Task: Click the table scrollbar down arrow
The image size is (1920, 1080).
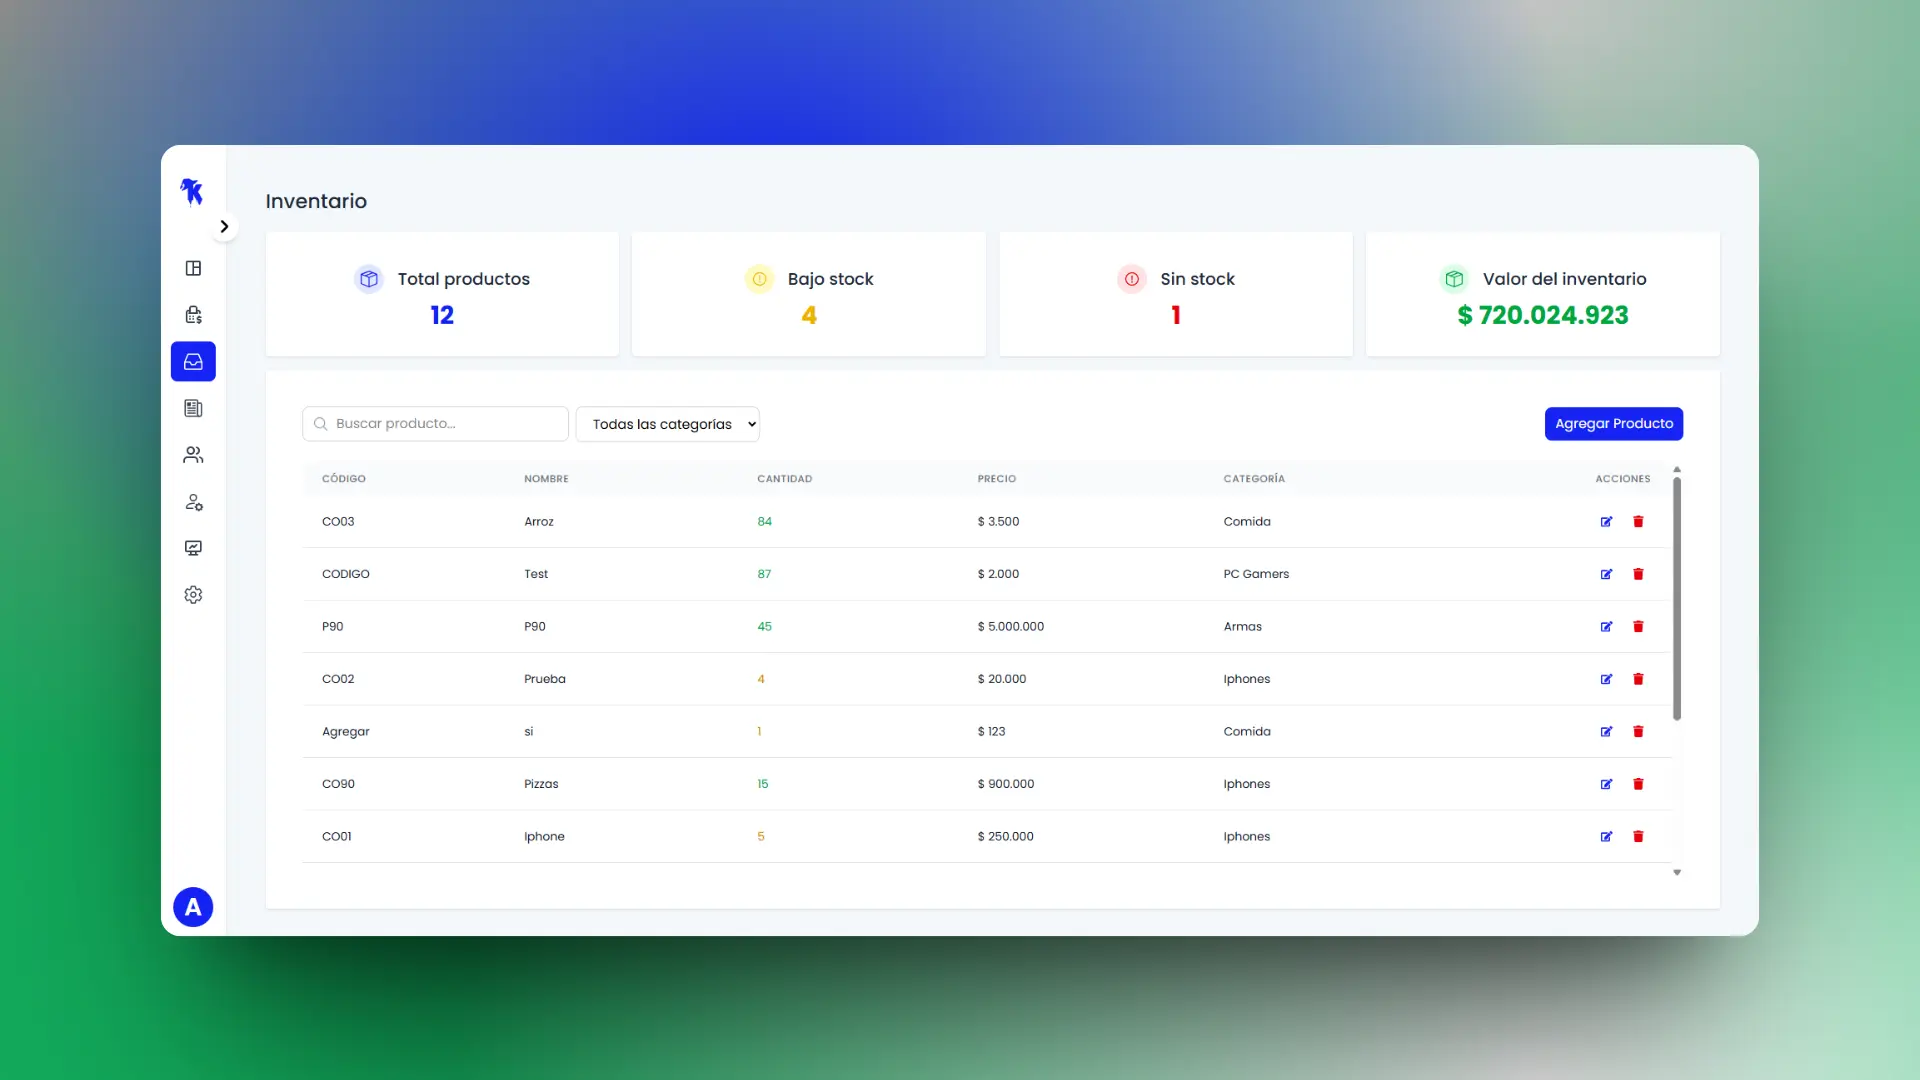Action: coord(1677,873)
